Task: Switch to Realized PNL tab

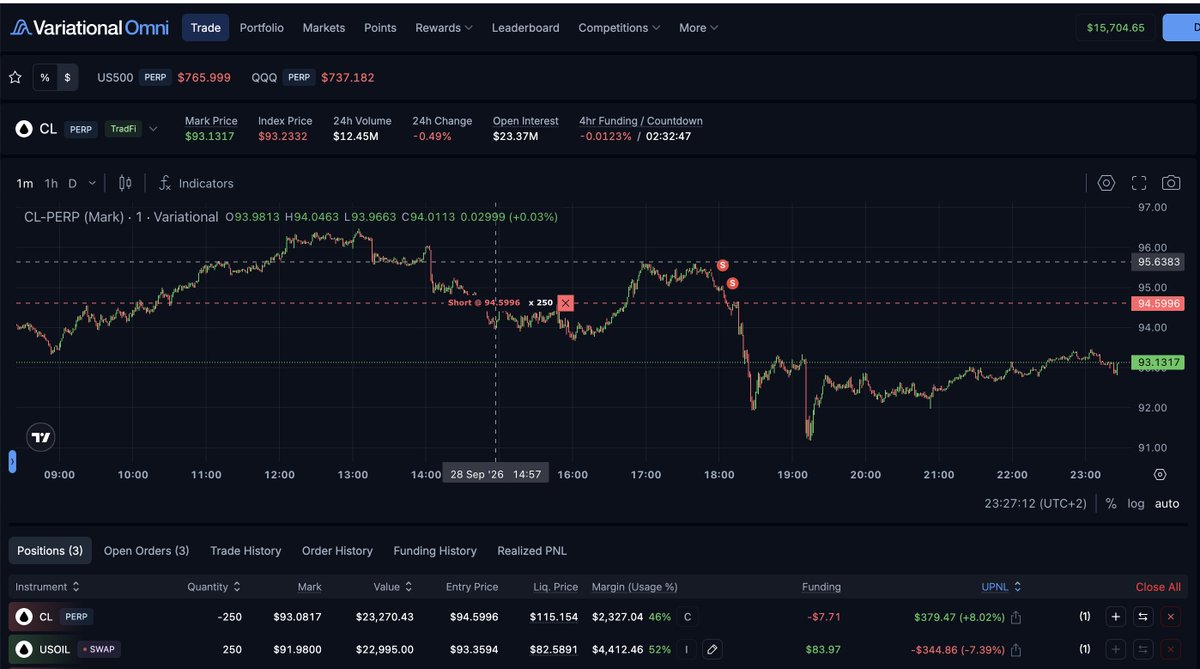Action: point(532,551)
